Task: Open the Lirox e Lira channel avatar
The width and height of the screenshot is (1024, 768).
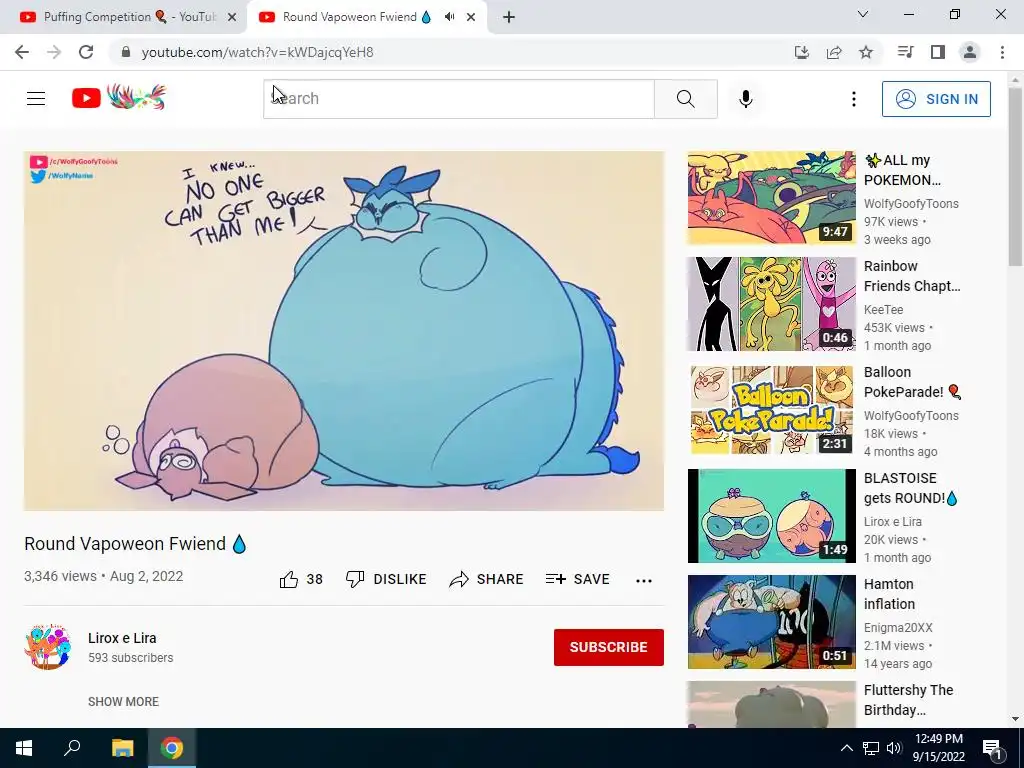Action: click(48, 647)
